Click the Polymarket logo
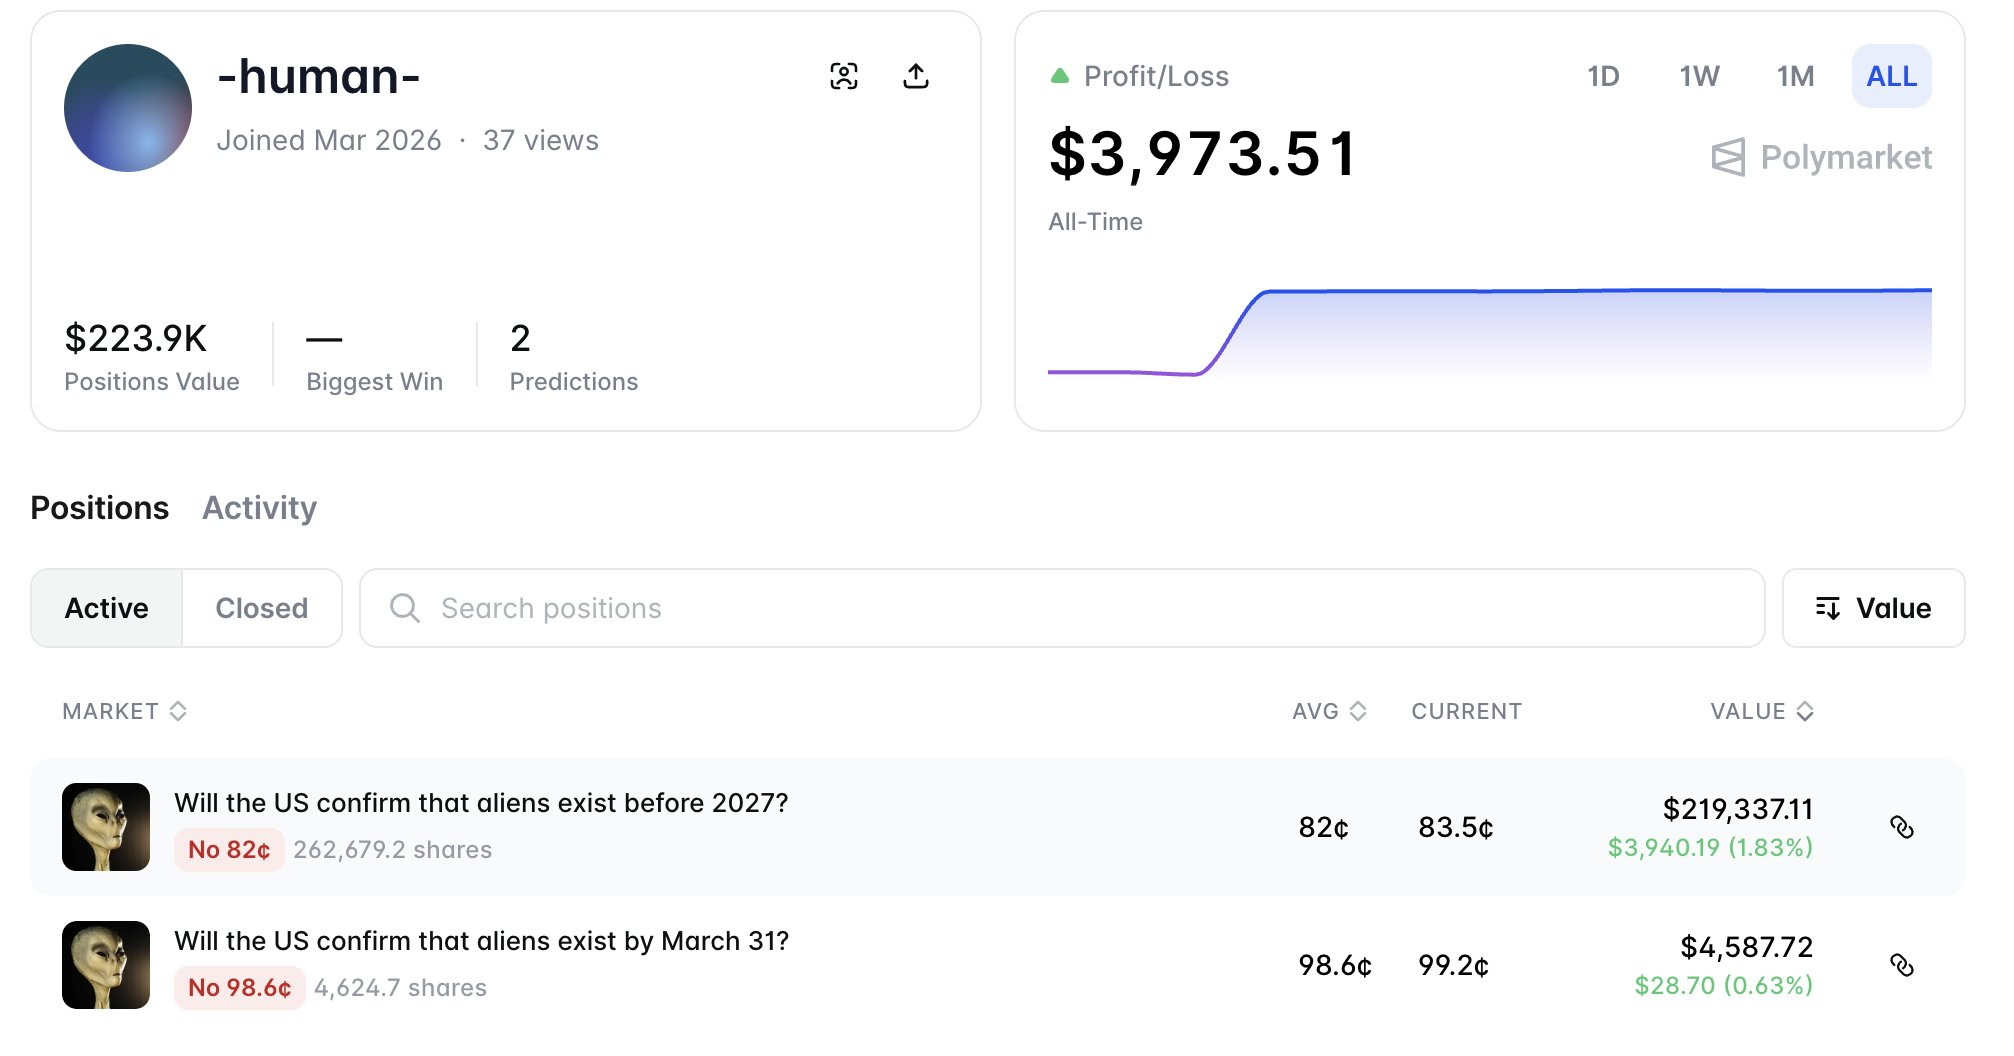Screen dimensions: 2014x1056 tap(1821, 157)
